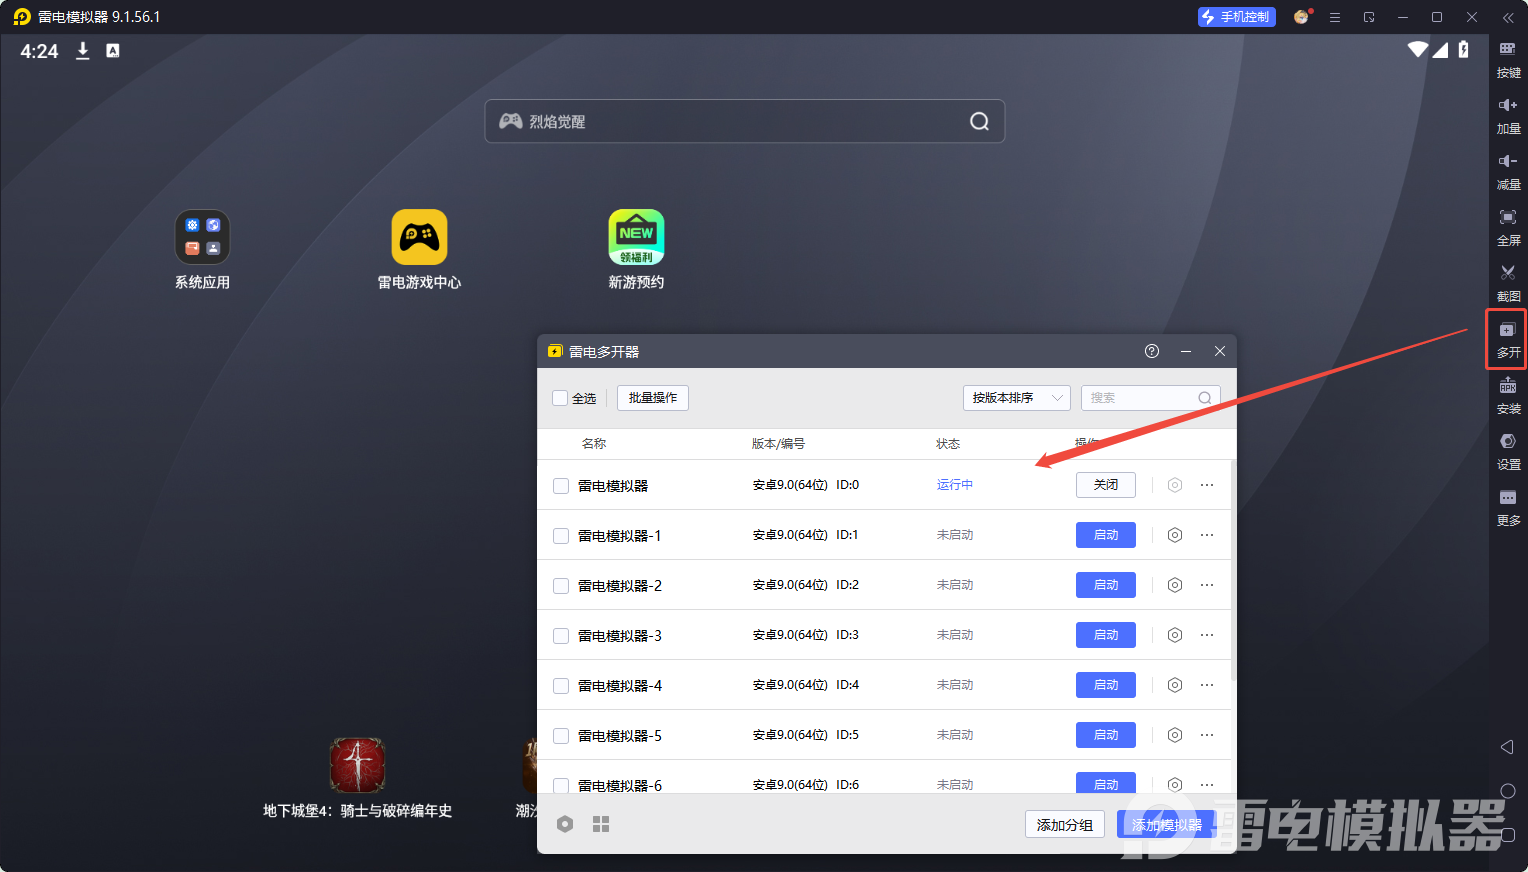Start 雷电模拟器-2 with 启动 button
The width and height of the screenshot is (1528, 872).
[1106, 585]
